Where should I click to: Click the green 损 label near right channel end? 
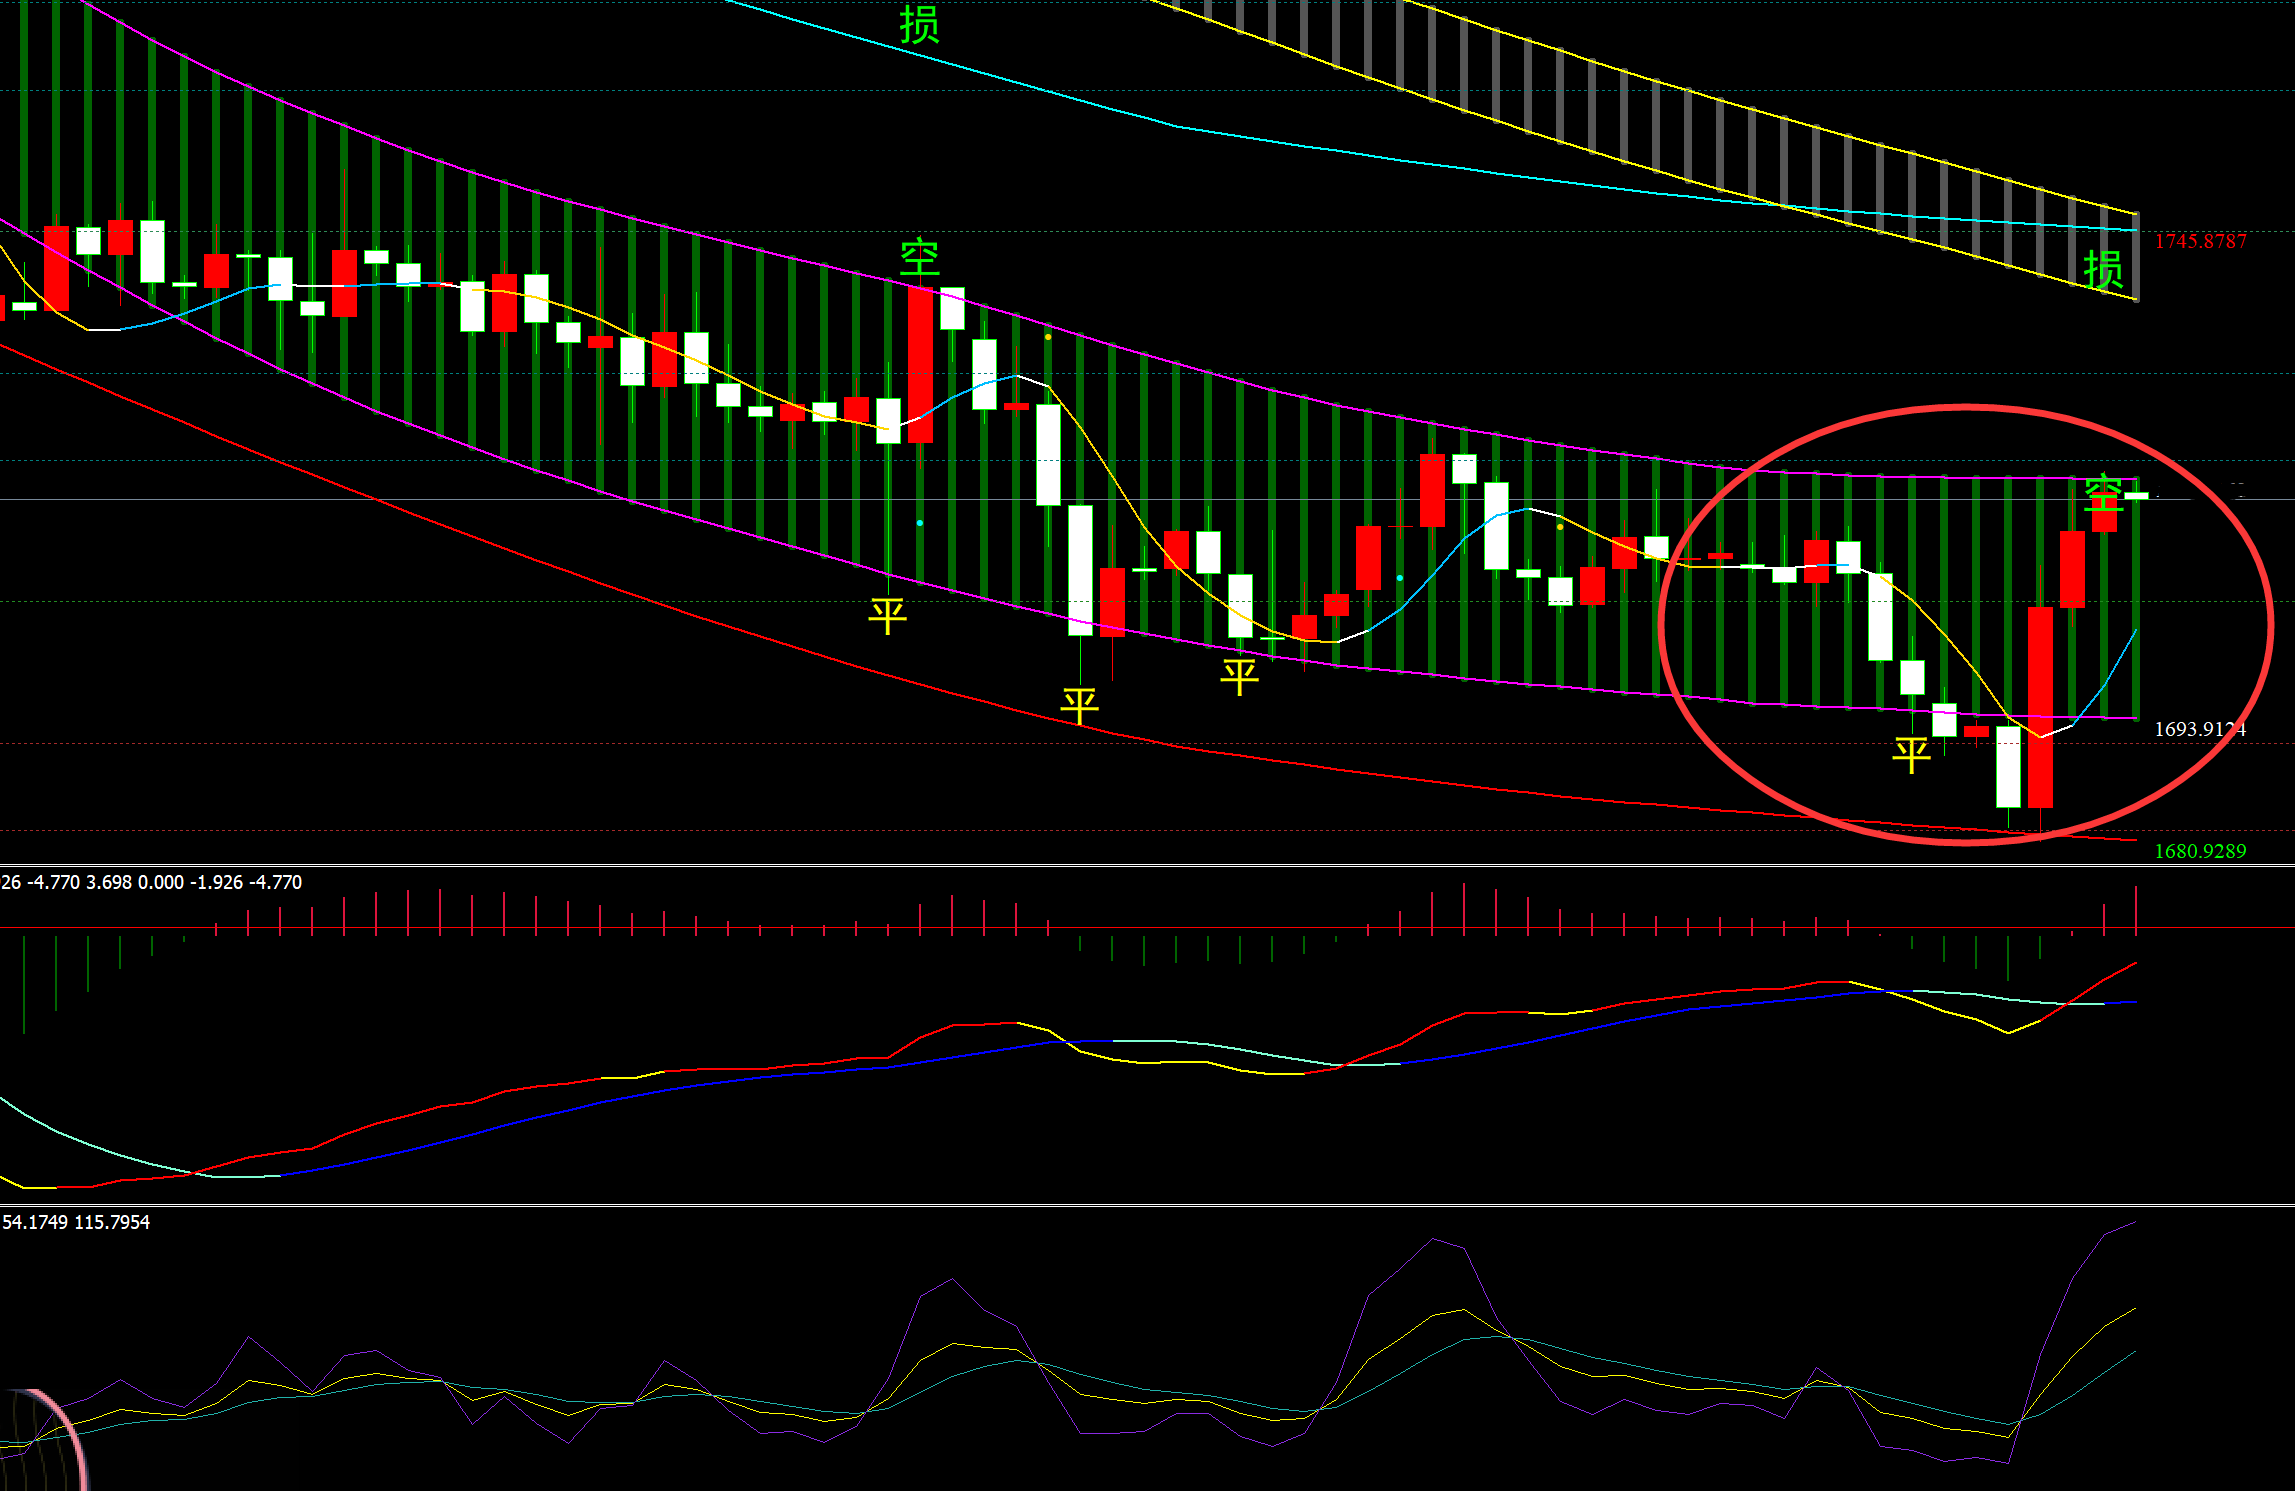click(2103, 270)
